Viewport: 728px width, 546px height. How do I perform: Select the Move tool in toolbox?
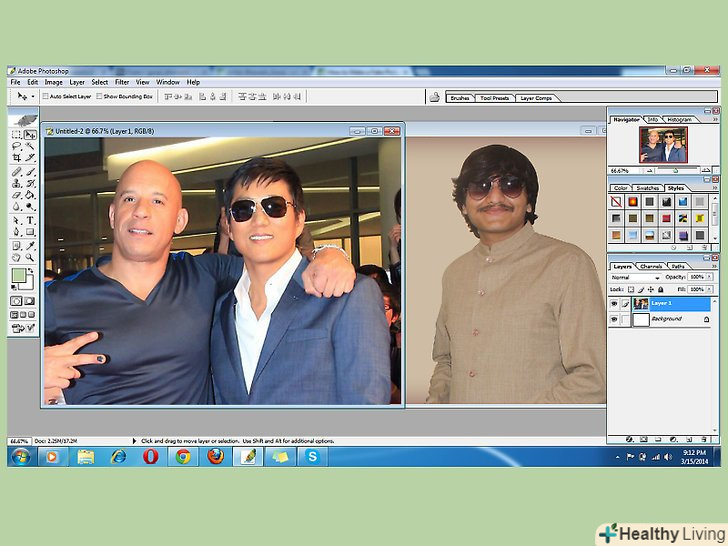[x=30, y=135]
